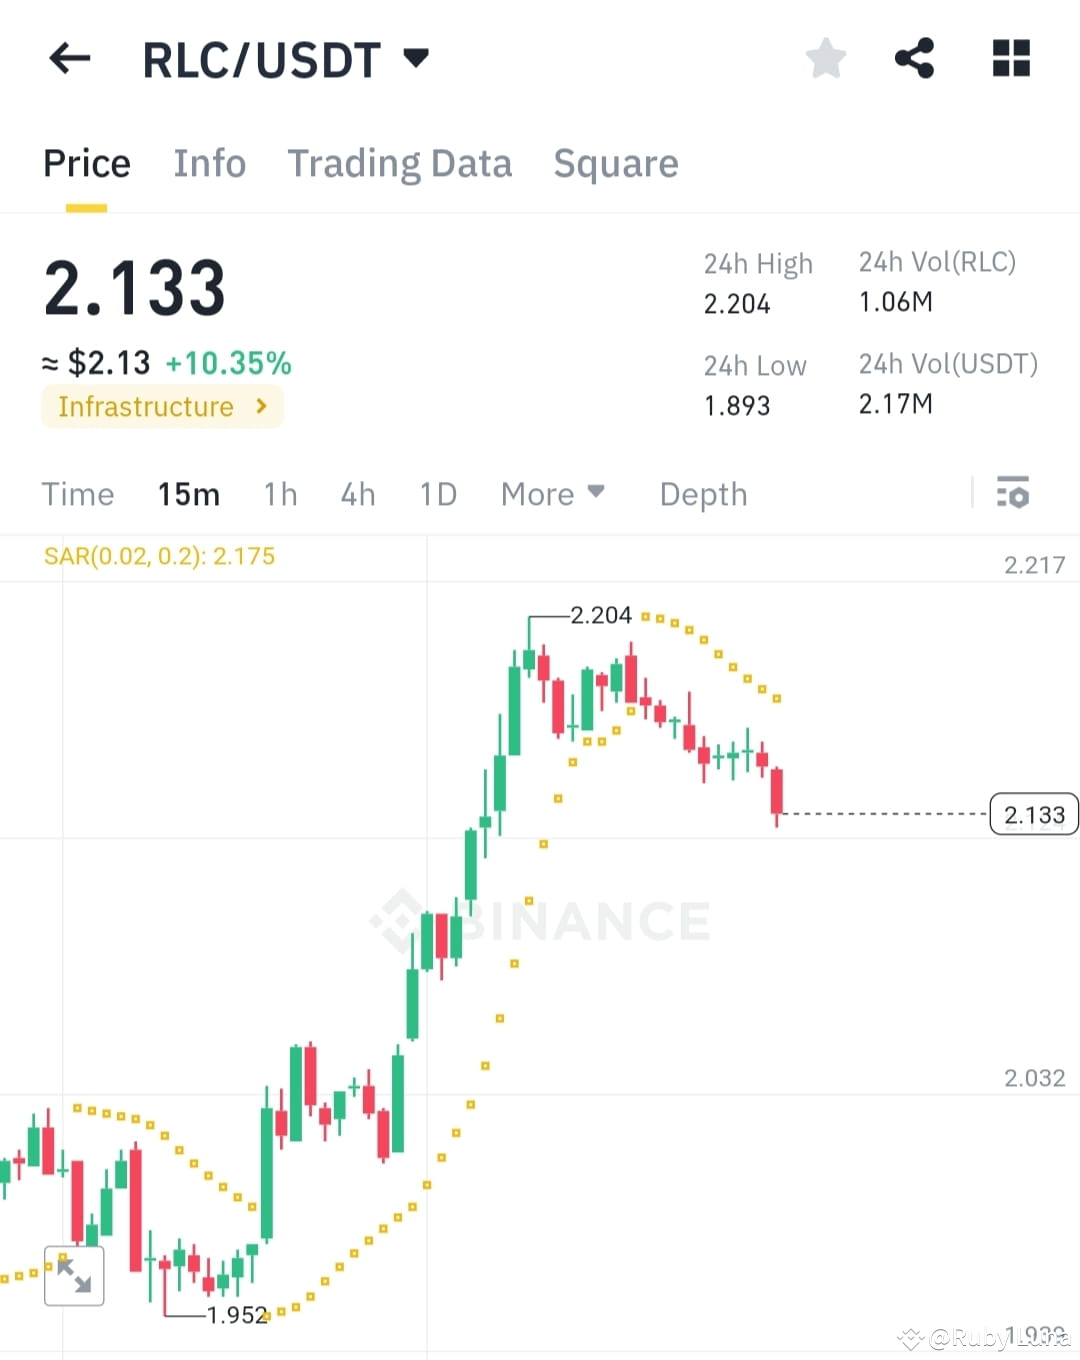Viewport: 1080px width, 1360px height.
Task: Select the 4h interval
Action: [357, 493]
